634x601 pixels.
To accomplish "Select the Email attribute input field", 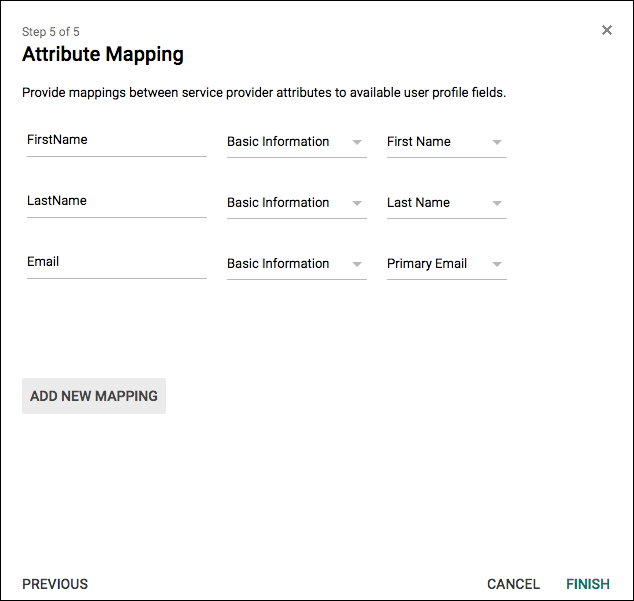I will click(116, 263).
